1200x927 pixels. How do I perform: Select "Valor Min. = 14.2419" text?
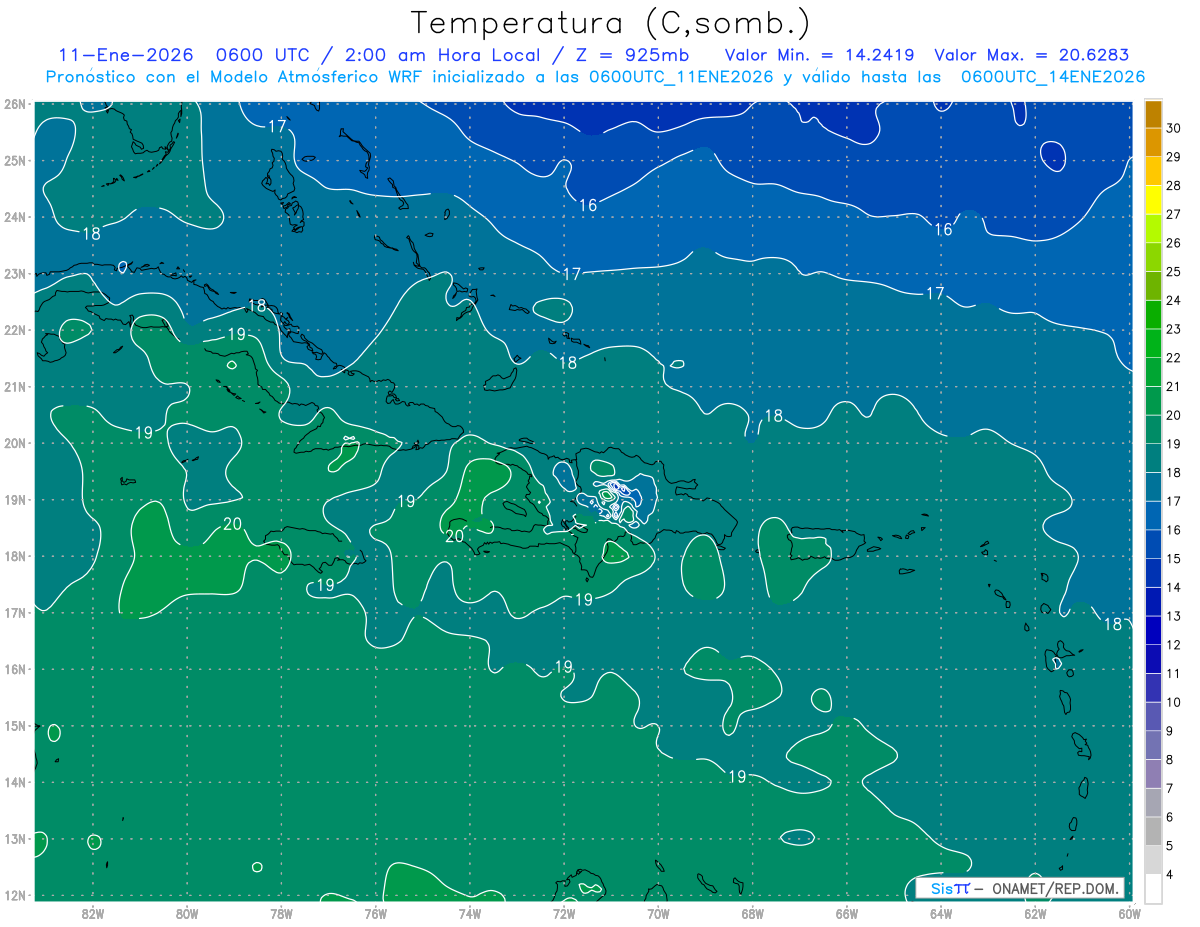point(821,55)
